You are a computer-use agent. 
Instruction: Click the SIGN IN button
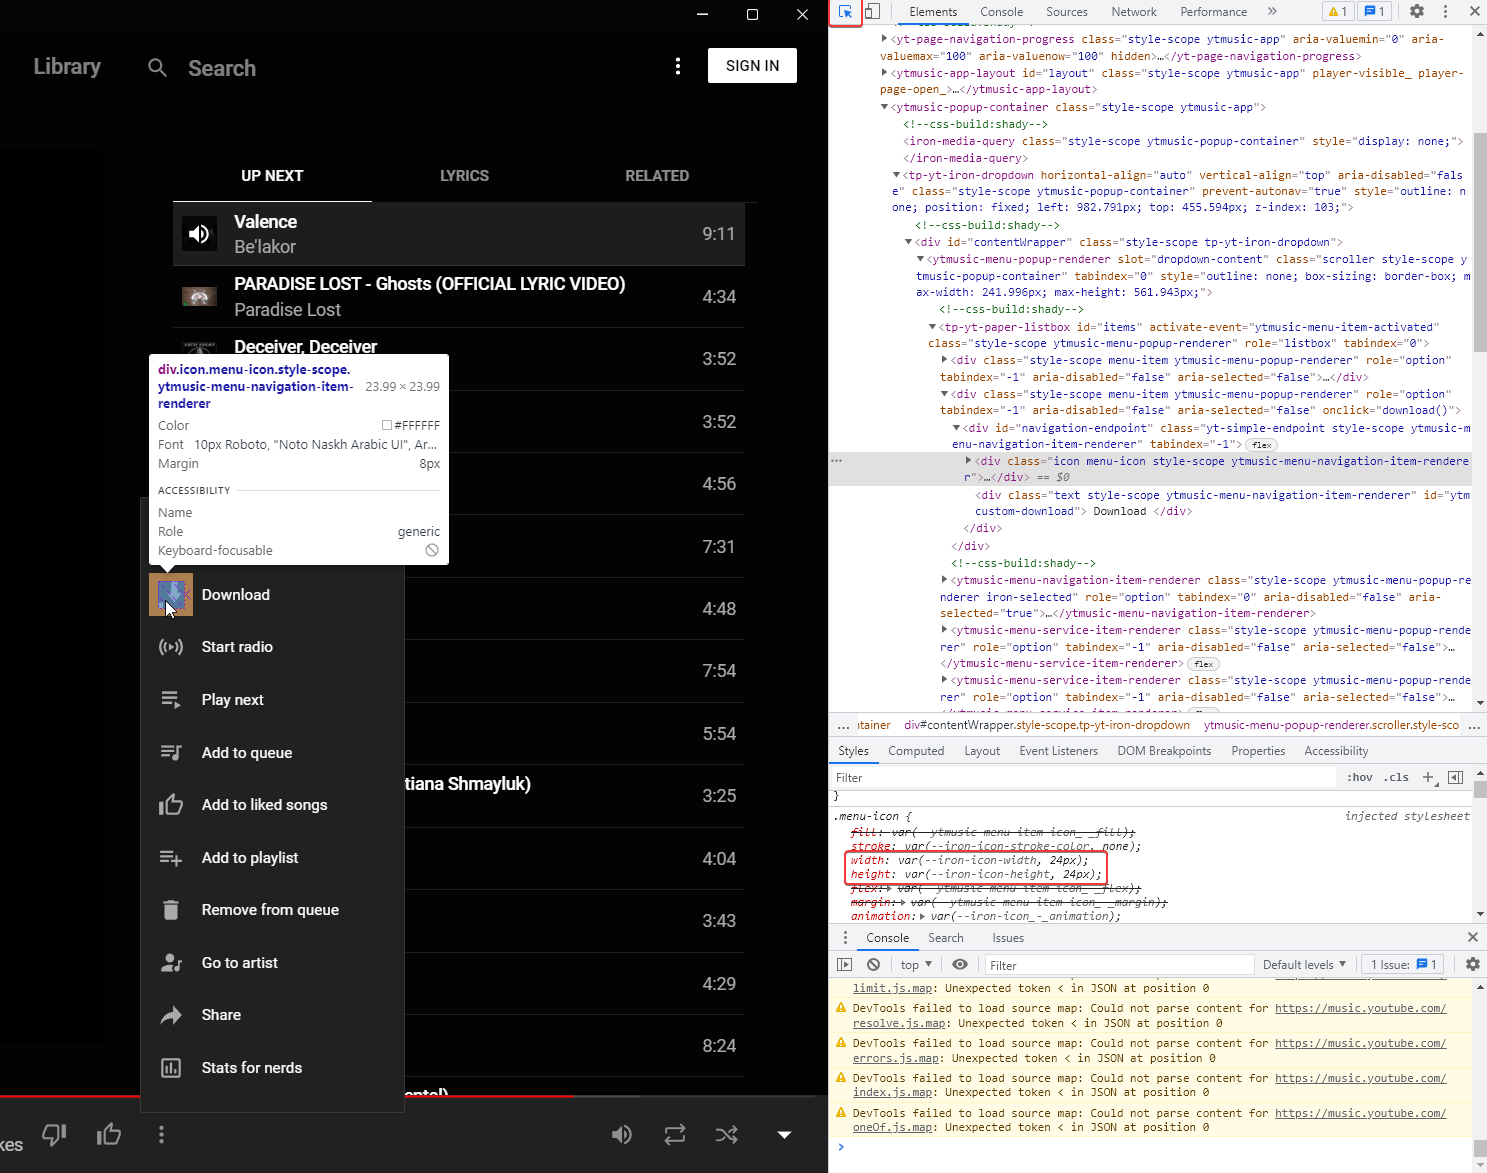coord(752,65)
